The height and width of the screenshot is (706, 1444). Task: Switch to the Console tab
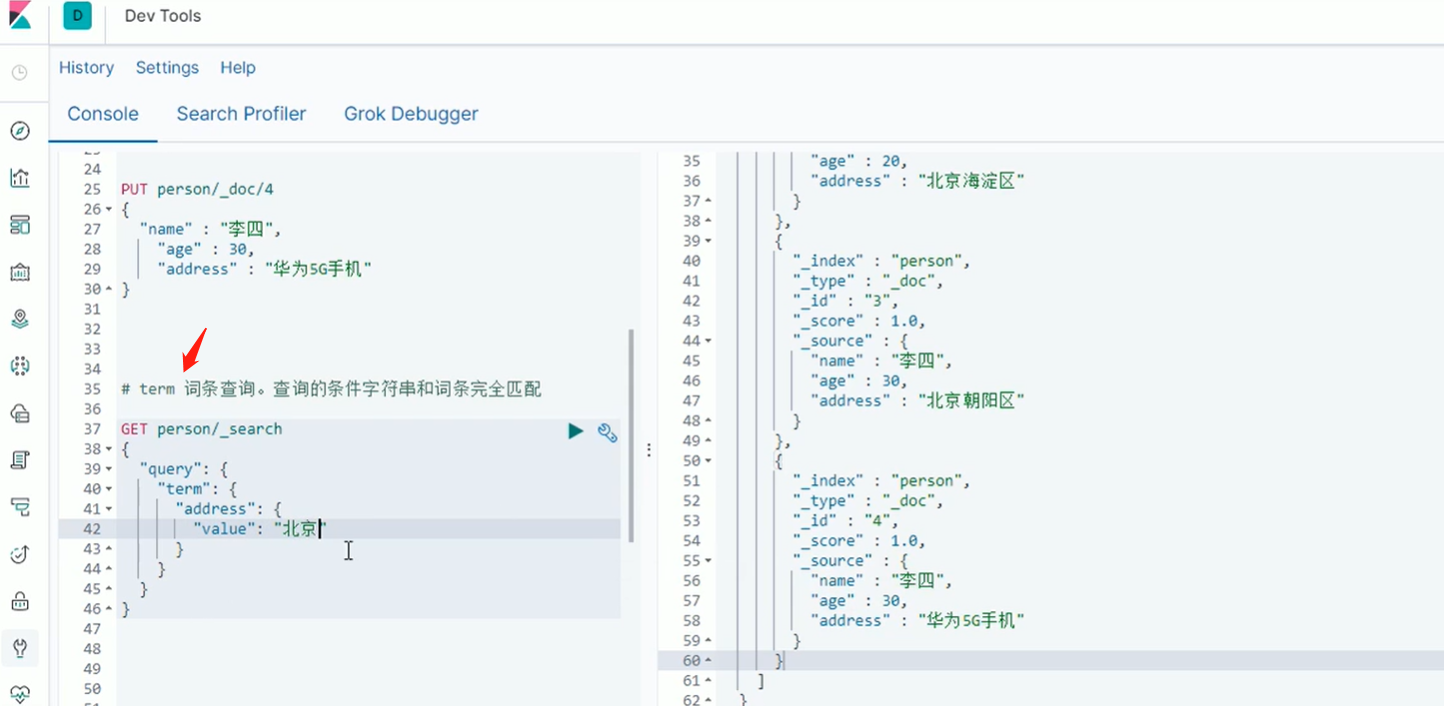pyautogui.click(x=103, y=114)
